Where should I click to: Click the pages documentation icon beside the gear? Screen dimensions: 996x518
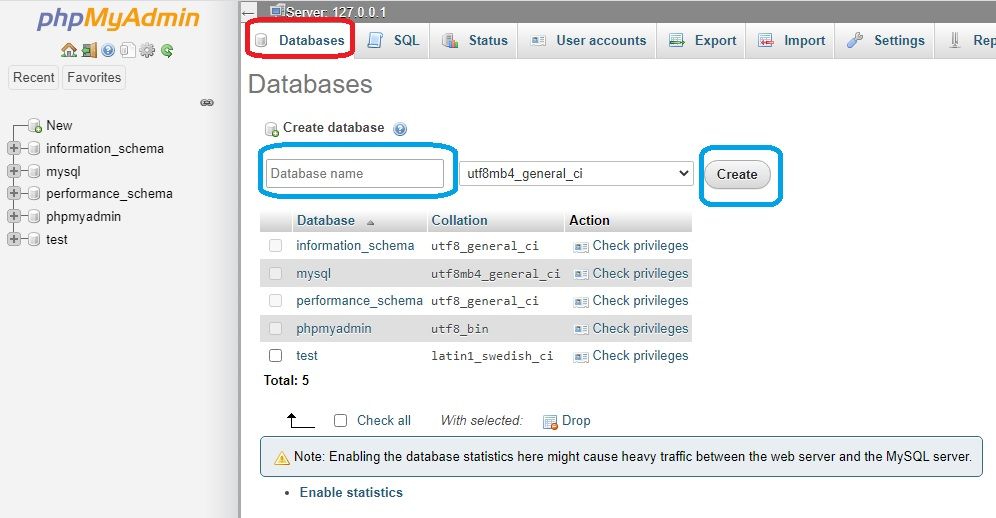pyautogui.click(x=128, y=50)
